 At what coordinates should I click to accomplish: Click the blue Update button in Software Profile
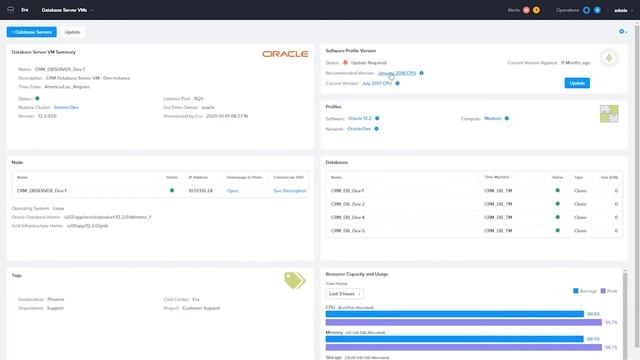577,83
